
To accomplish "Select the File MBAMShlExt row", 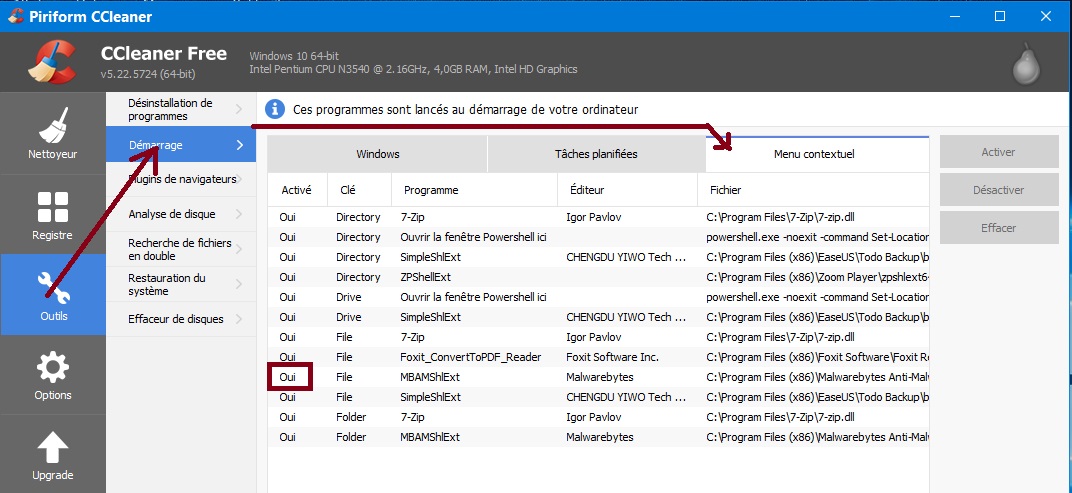I will (598, 377).
